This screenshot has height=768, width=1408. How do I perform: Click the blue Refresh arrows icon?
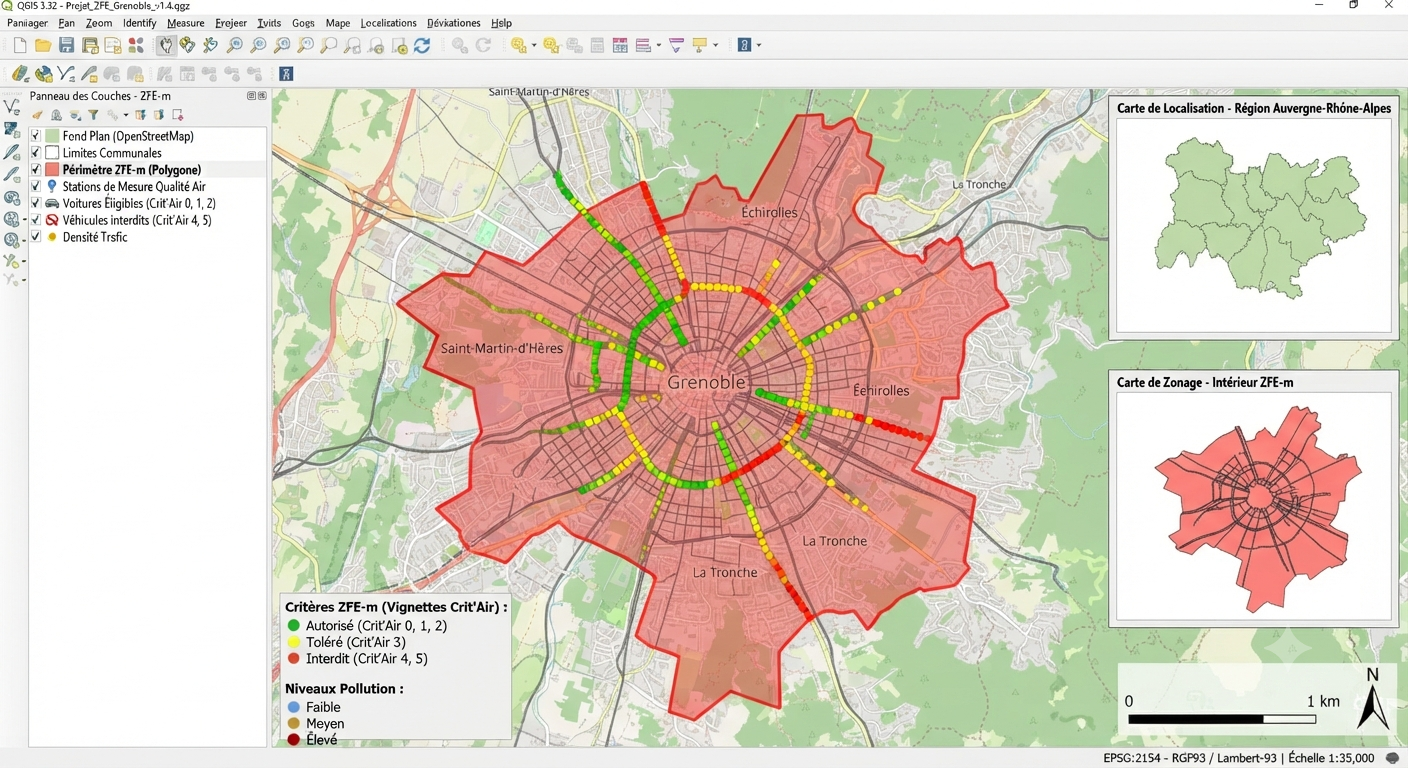point(422,45)
